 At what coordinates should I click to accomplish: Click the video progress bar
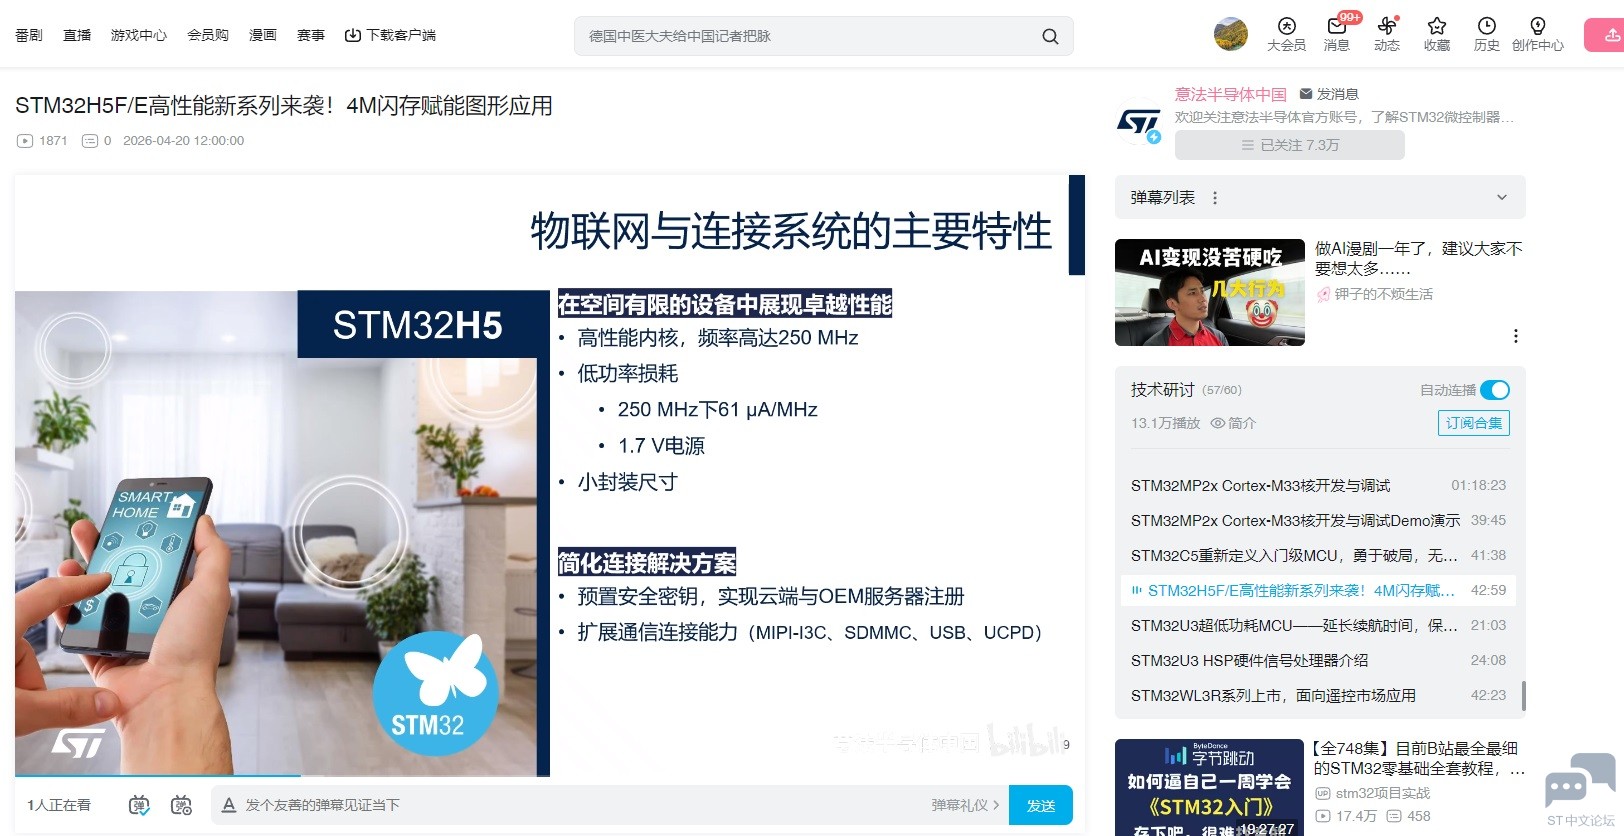tap(550, 776)
